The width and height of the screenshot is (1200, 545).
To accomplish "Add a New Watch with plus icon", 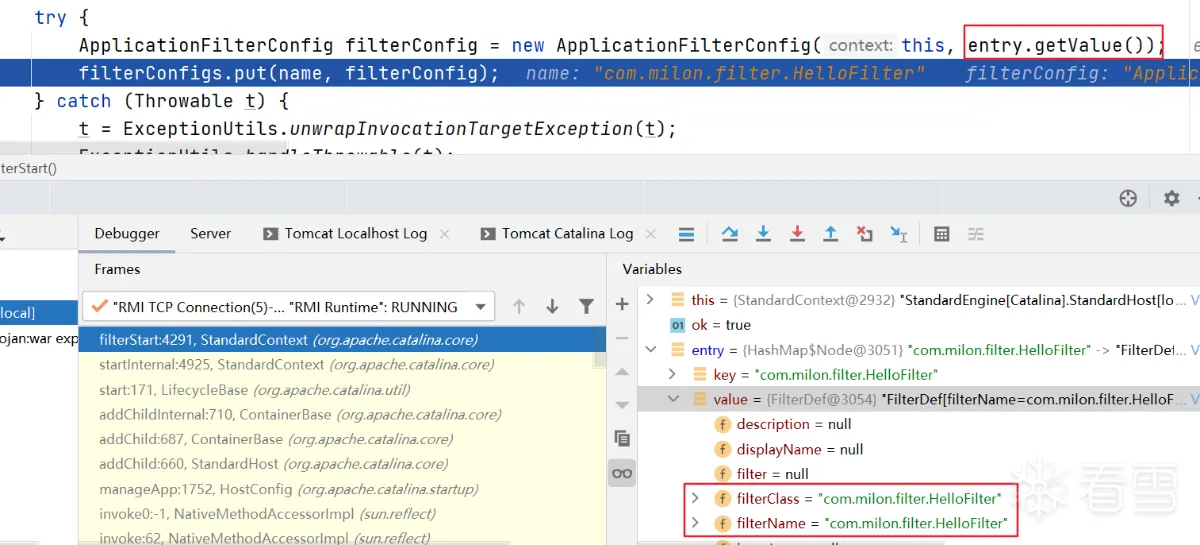I will [622, 304].
